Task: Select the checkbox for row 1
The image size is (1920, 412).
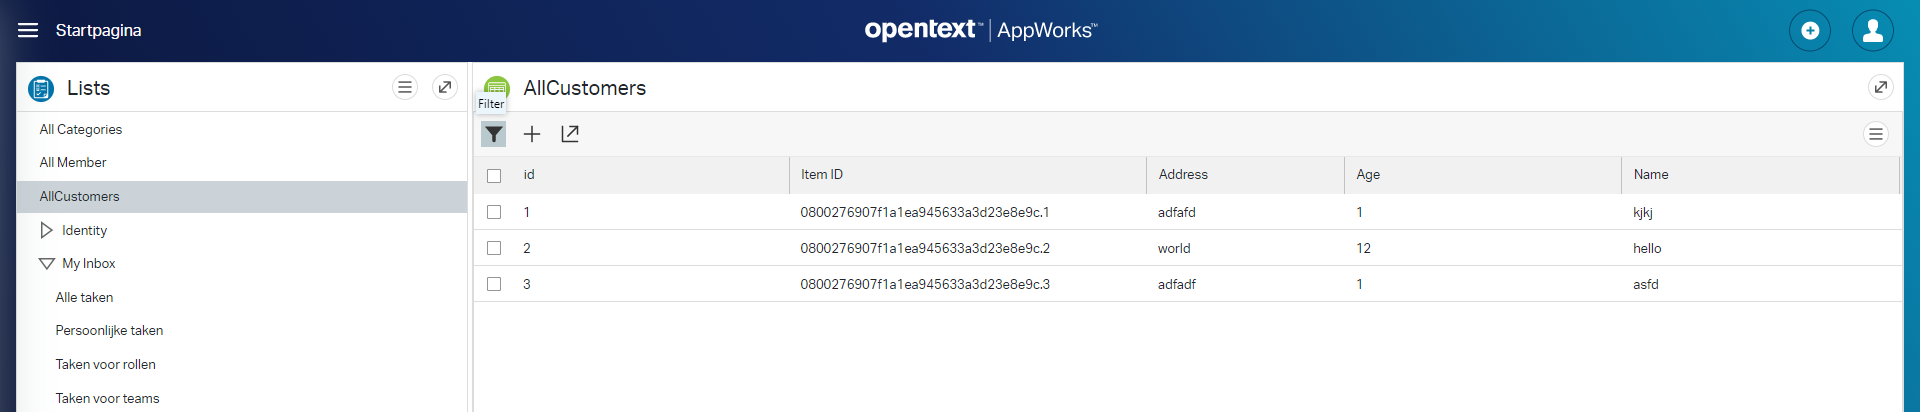Action: 494,212
